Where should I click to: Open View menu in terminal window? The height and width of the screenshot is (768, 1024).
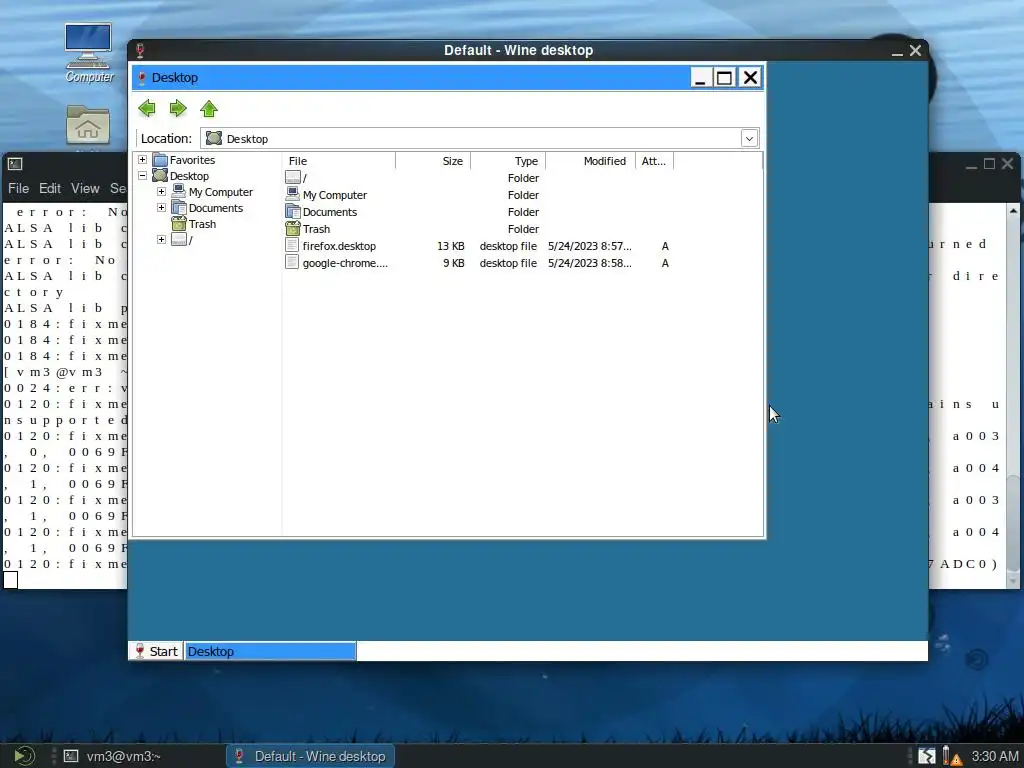point(85,188)
